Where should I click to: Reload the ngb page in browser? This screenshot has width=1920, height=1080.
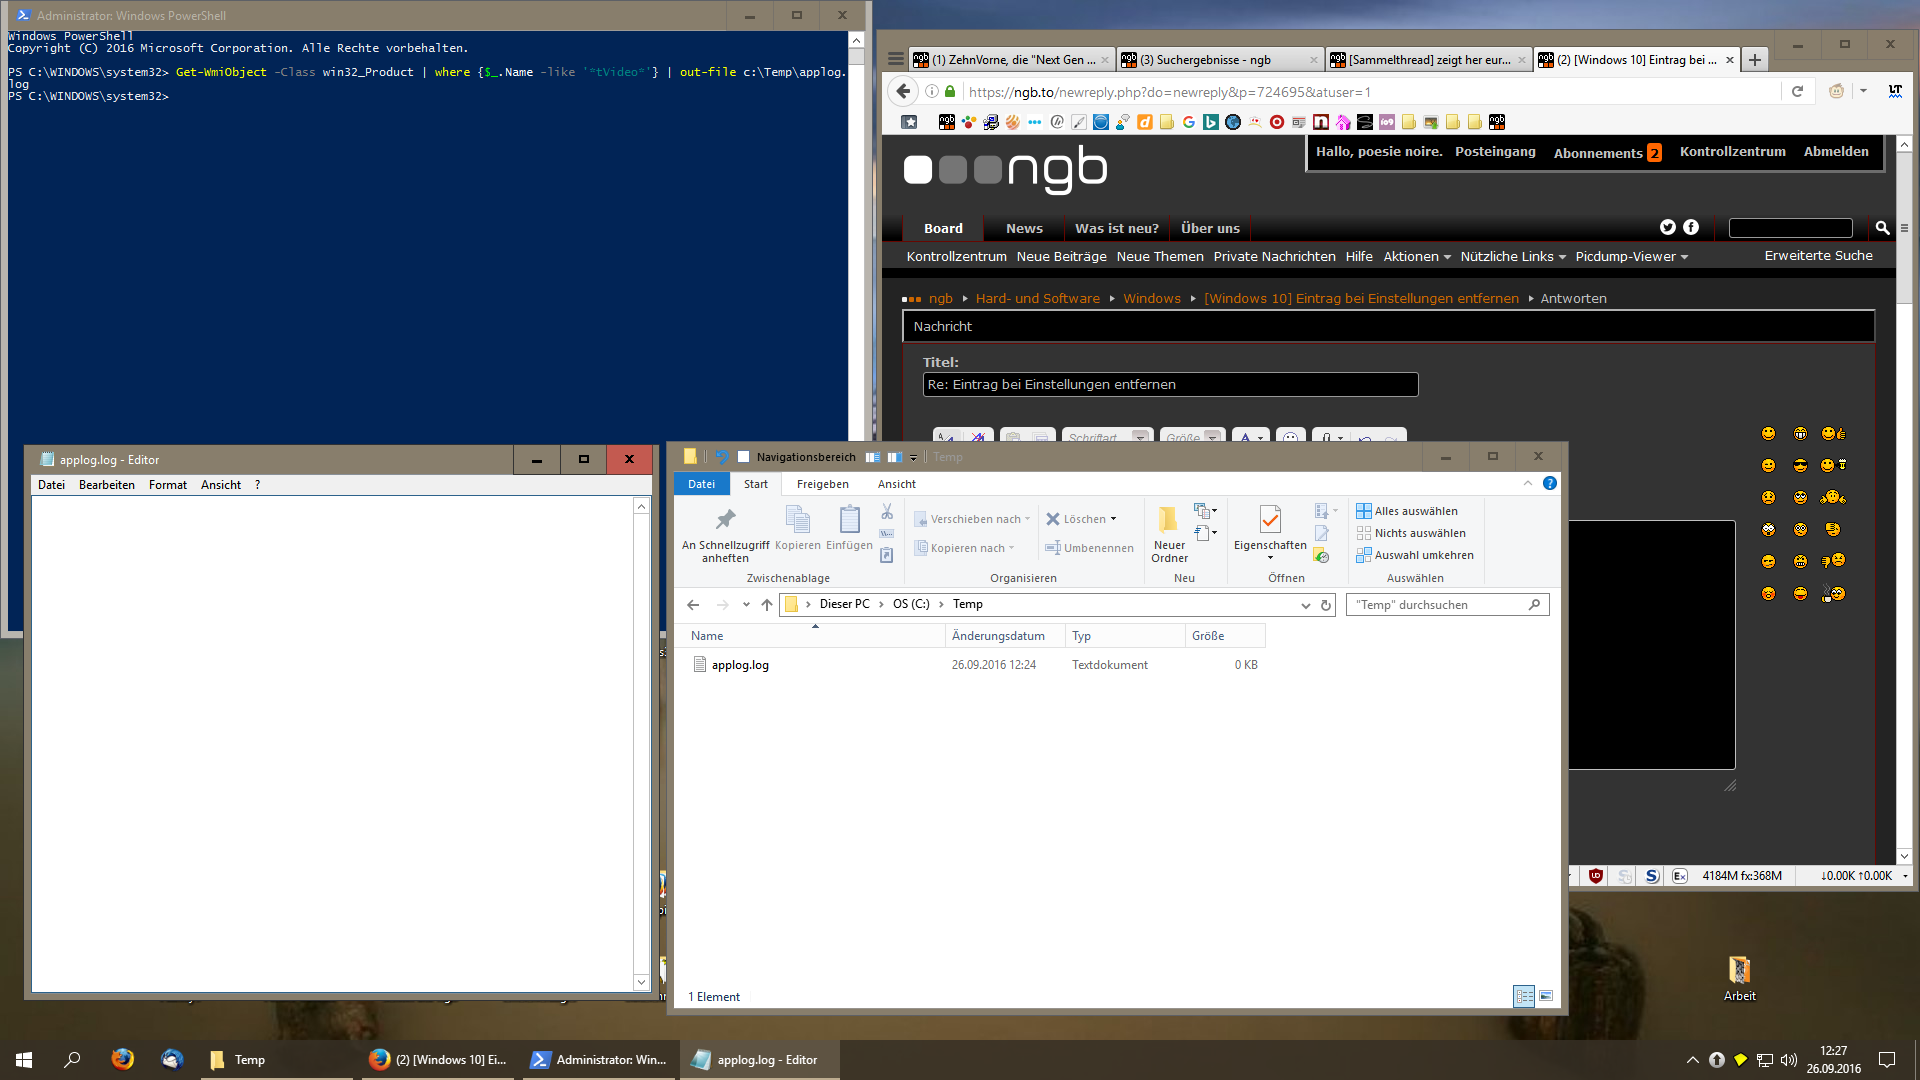tap(1797, 92)
